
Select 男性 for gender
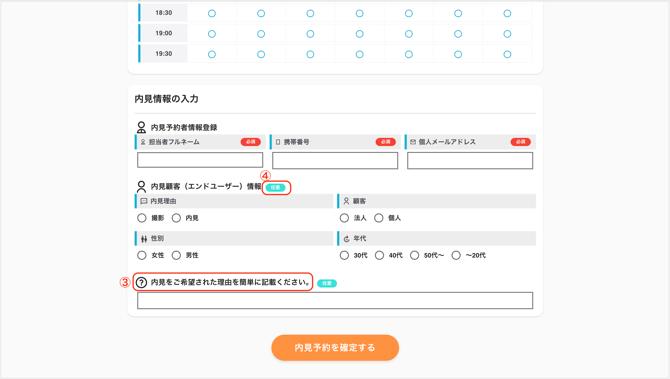(176, 256)
